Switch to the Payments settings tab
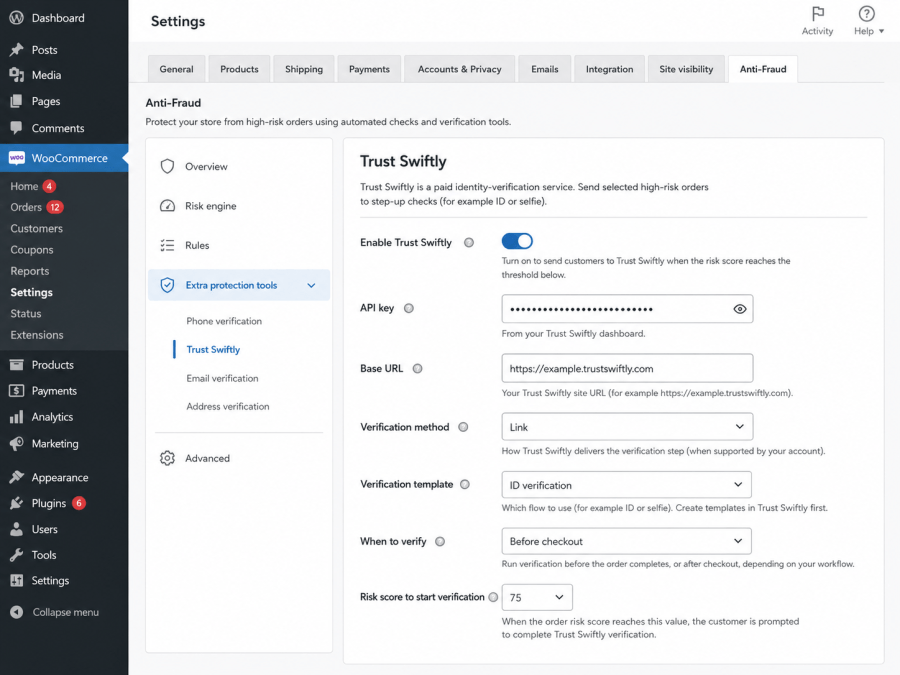The image size is (900, 675). click(369, 69)
